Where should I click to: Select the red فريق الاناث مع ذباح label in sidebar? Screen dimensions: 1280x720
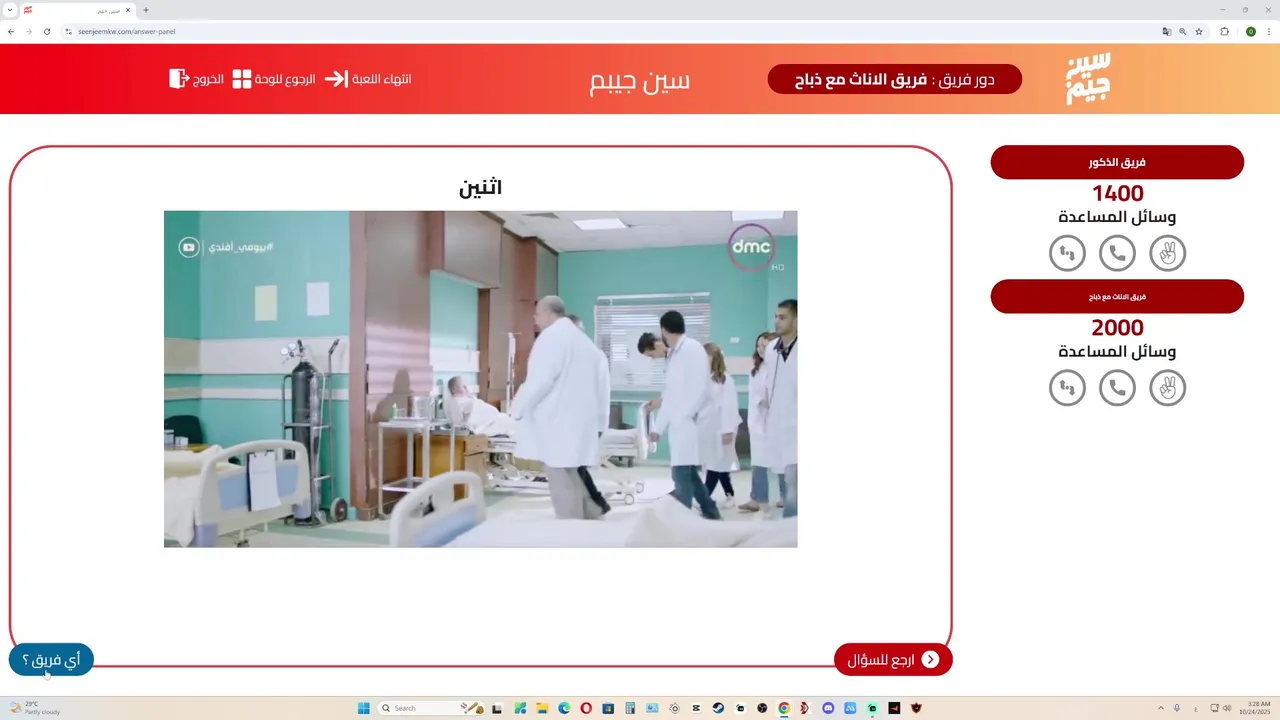pyautogui.click(x=1117, y=296)
